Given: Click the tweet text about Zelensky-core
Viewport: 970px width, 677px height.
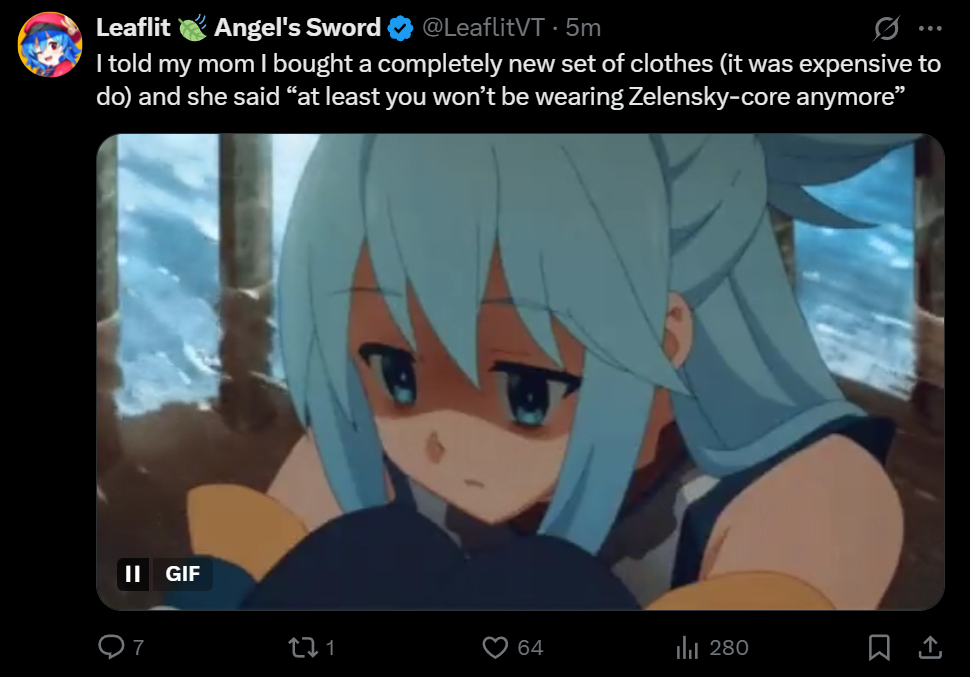Looking at the screenshot, I should tap(518, 80).
